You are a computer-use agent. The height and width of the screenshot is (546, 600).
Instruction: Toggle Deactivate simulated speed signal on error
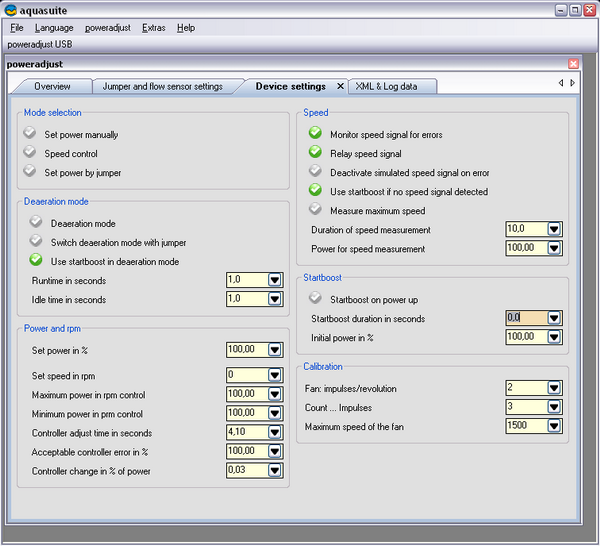[x=315, y=171]
